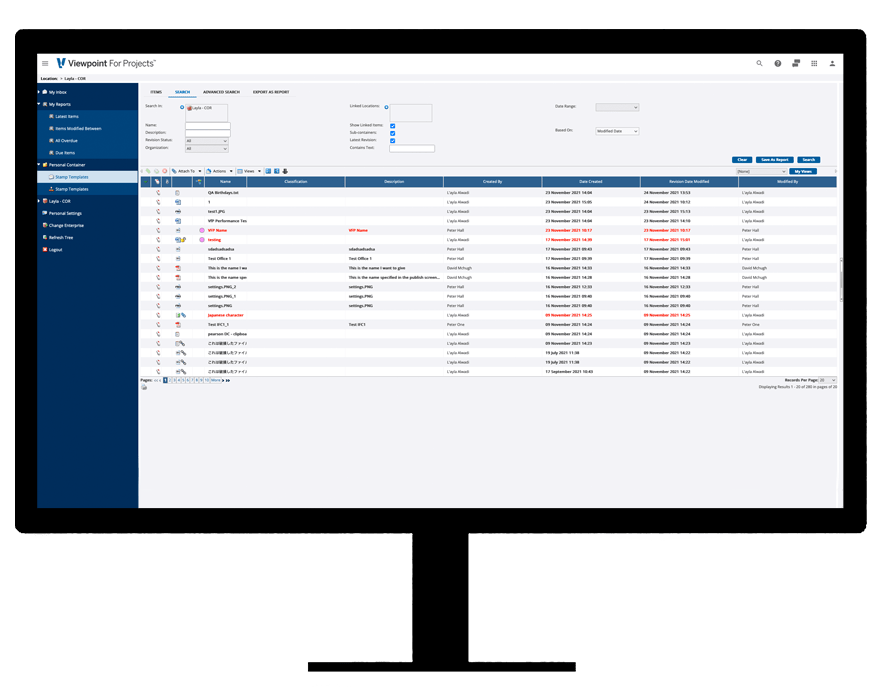Click into the Contains Text input field

(x=412, y=149)
